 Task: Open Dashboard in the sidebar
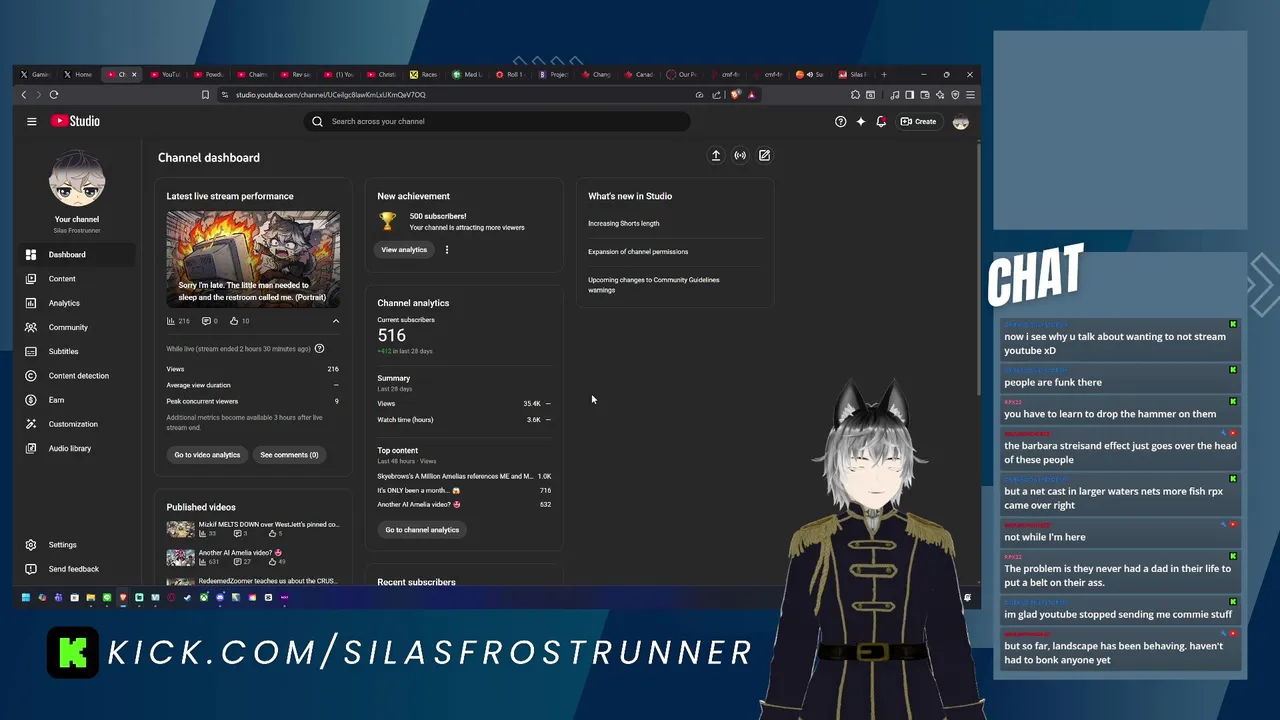coord(75,255)
